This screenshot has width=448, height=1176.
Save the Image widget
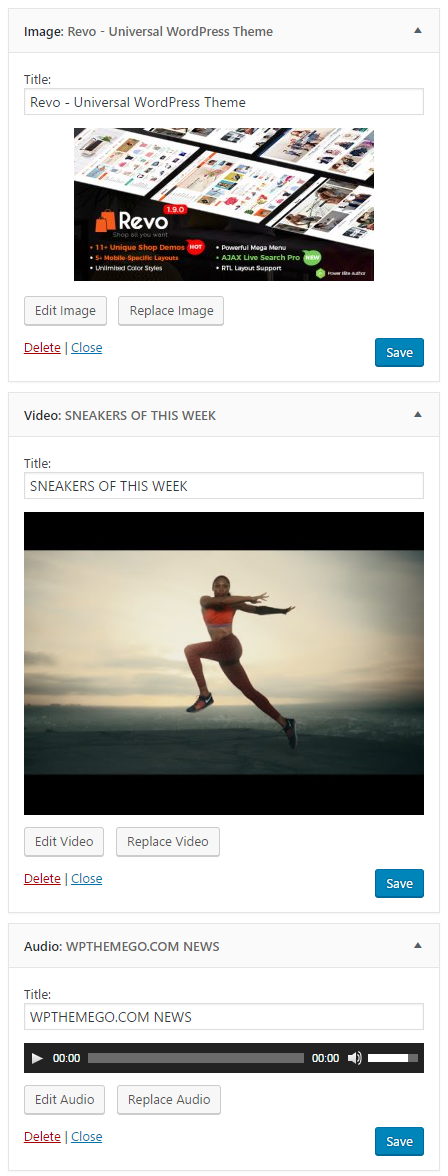pyautogui.click(x=399, y=352)
